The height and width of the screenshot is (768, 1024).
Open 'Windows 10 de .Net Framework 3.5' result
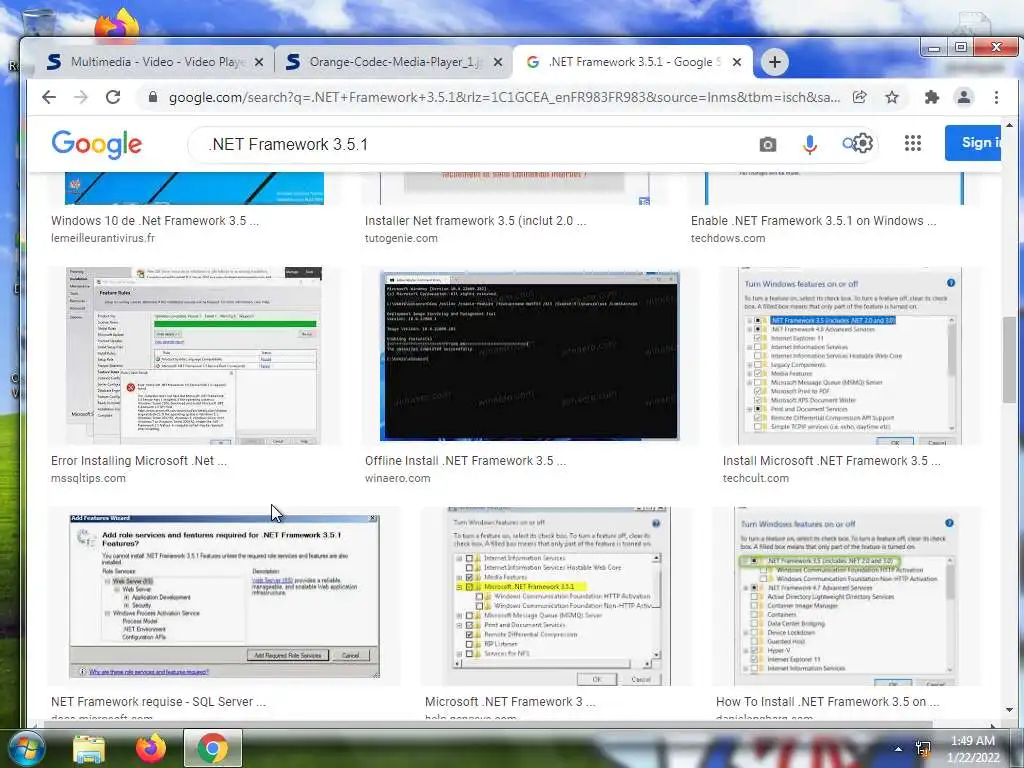(155, 221)
